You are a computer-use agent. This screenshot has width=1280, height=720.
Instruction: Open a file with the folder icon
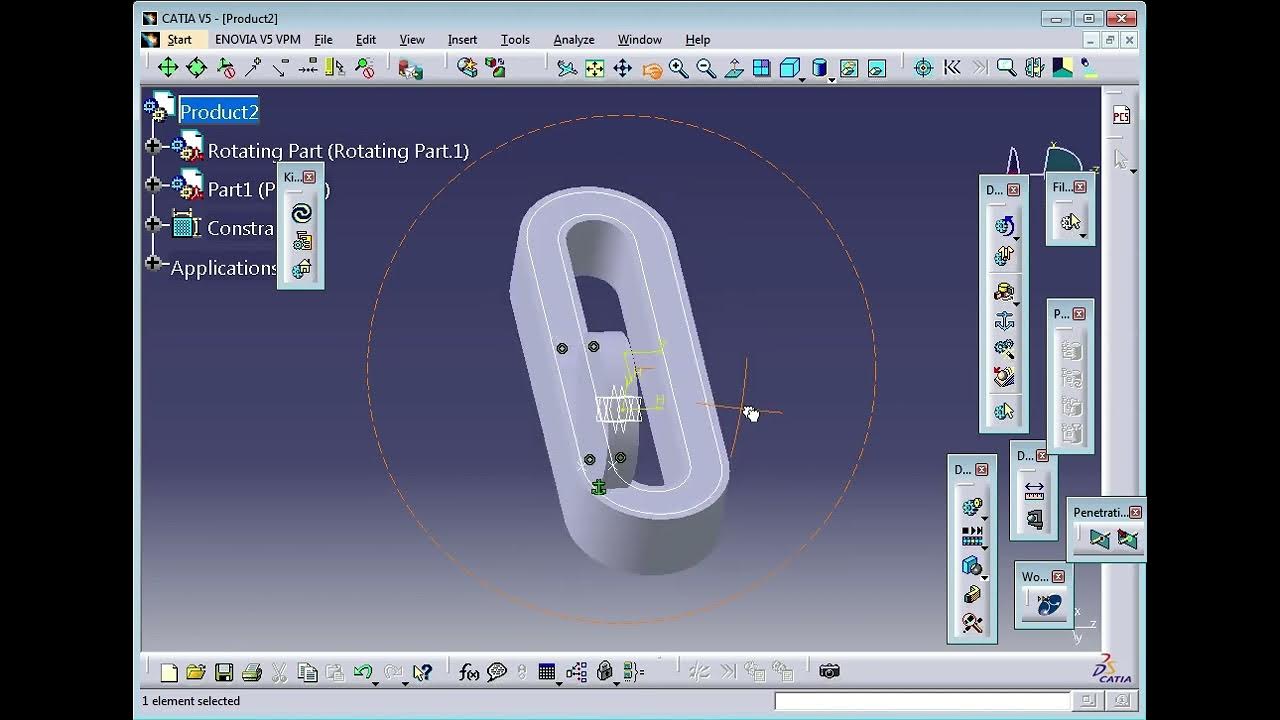tap(196, 672)
